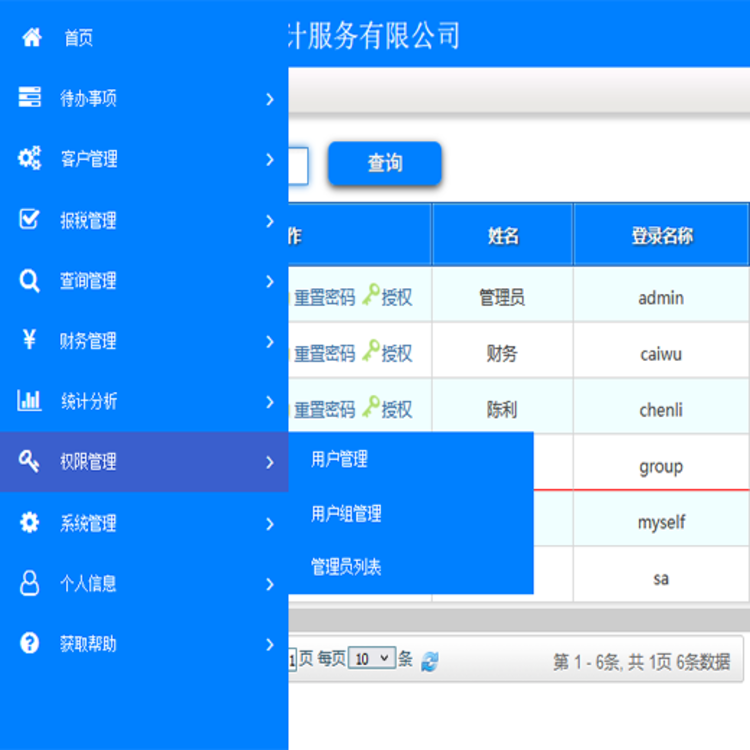
Task: Click the refresh icon in pagination bar
Action: click(x=430, y=661)
